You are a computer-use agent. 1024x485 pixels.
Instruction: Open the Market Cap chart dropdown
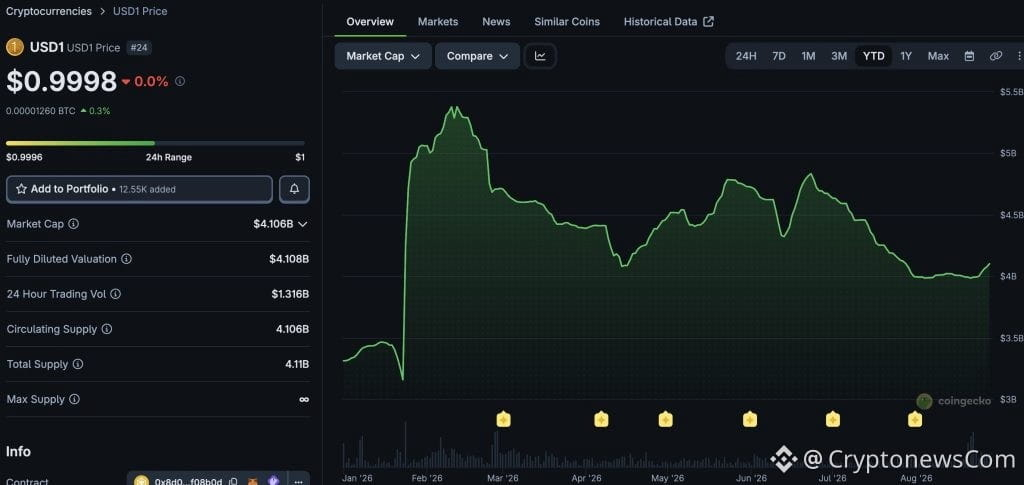383,56
